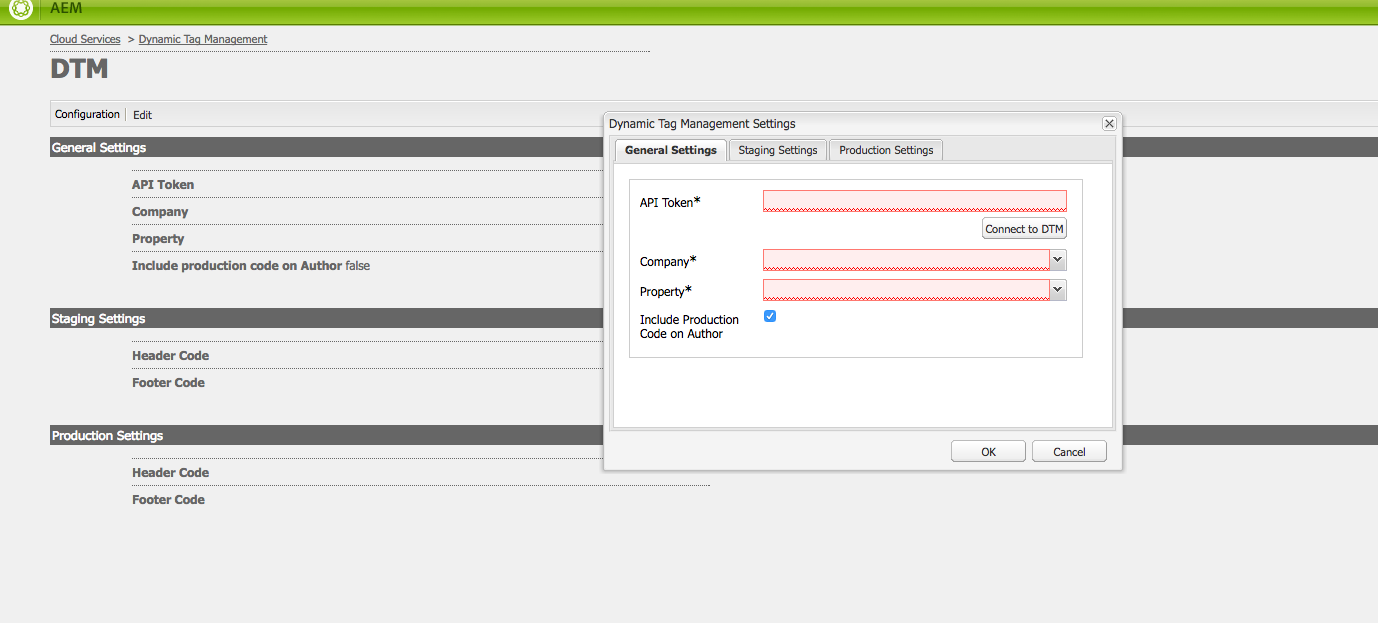Go to Cloud Services breadcrumb link

pos(85,39)
